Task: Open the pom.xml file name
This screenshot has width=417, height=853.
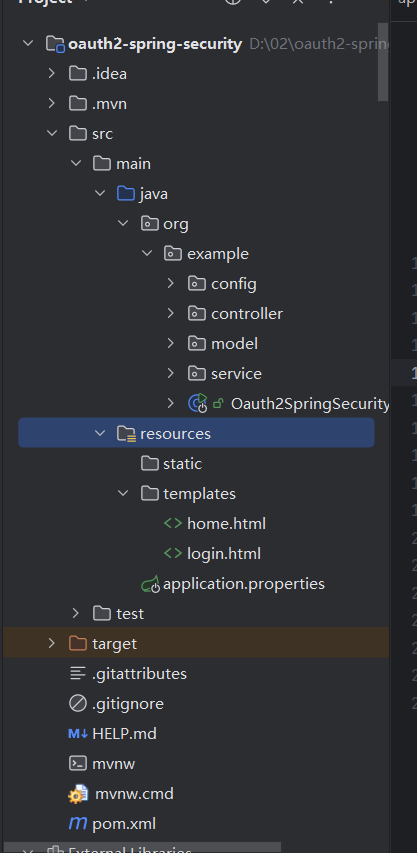Action: click(x=124, y=824)
